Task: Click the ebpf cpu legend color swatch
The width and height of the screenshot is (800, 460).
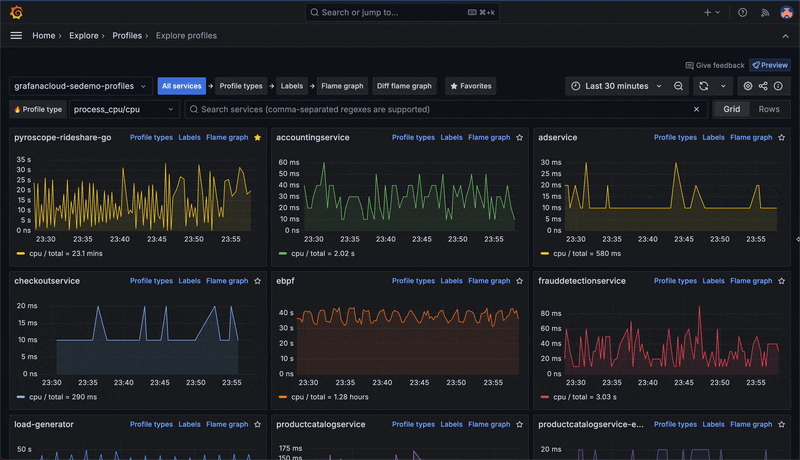Action: [282, 397]
